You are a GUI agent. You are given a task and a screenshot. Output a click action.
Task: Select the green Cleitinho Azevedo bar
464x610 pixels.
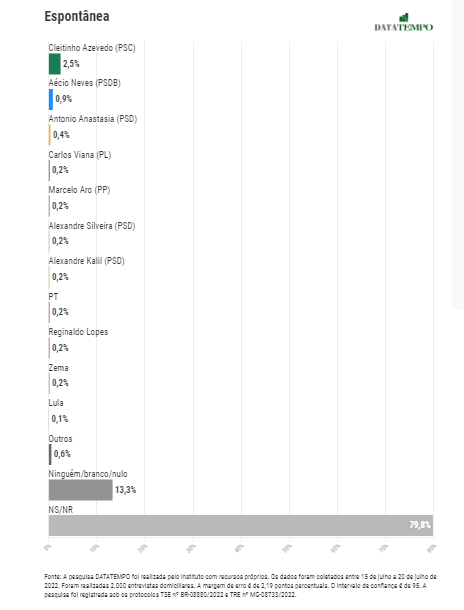pyautogui.click(x=54, y=64)
